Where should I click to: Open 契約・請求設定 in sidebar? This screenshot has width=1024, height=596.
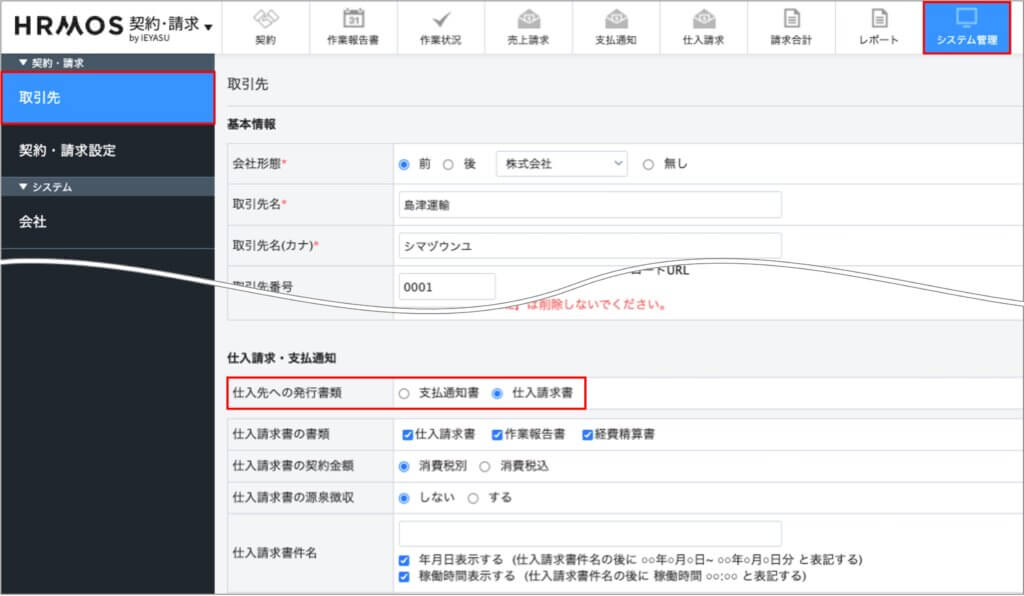click(68, 150)
